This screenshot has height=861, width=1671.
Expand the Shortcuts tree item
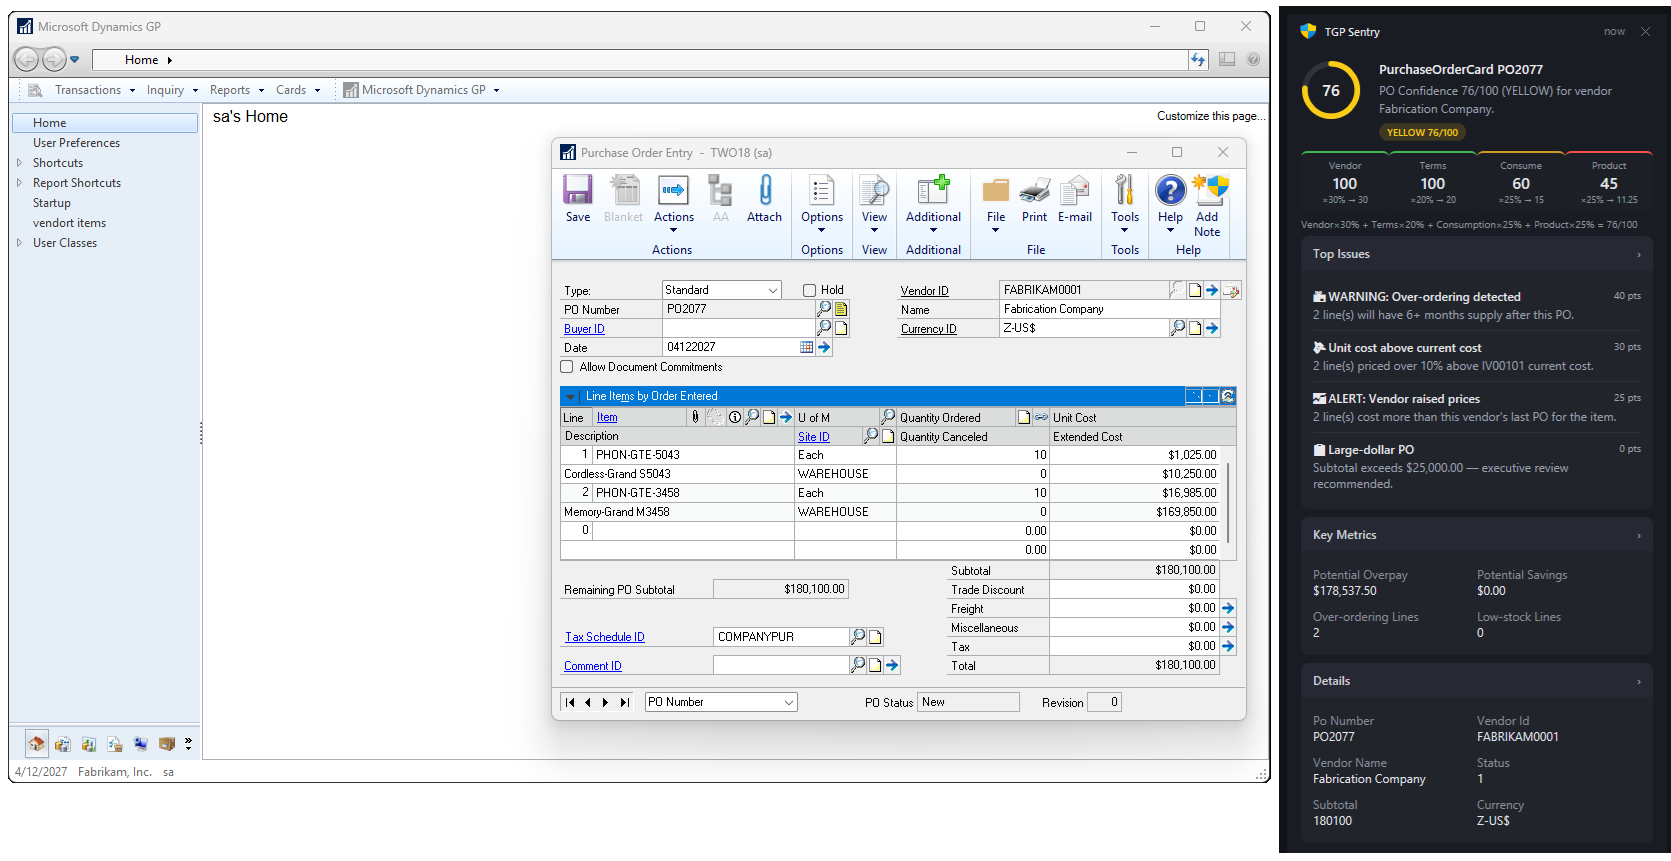(19, 163)
